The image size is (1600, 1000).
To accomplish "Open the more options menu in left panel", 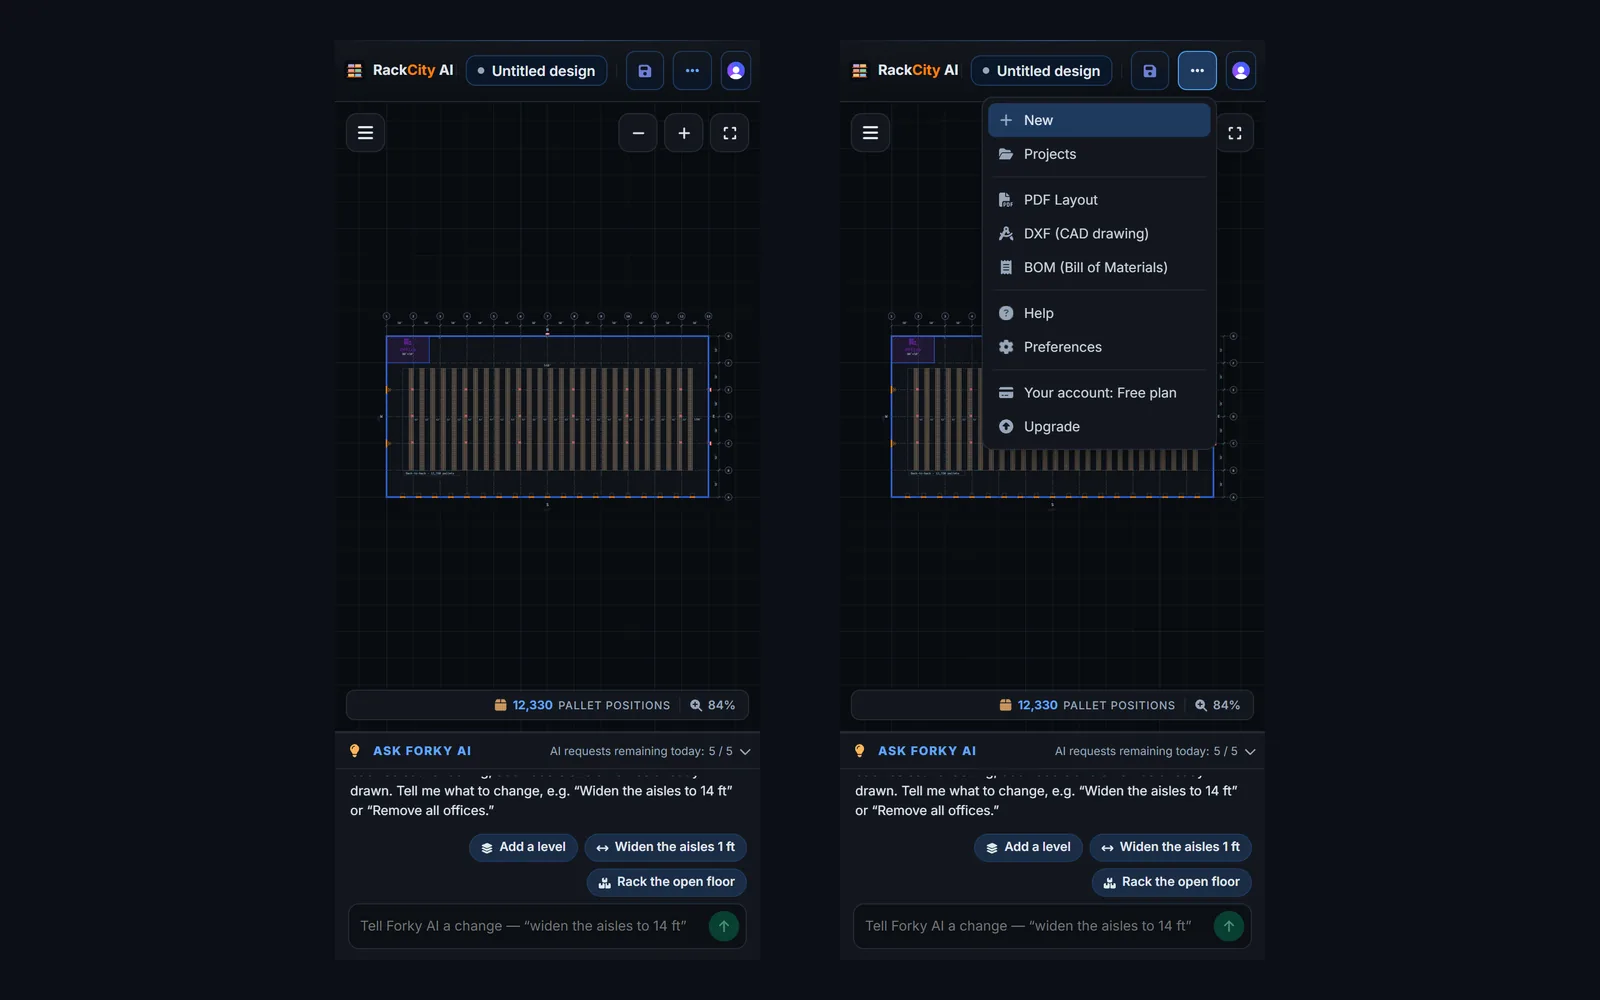I will pos(692,71).
